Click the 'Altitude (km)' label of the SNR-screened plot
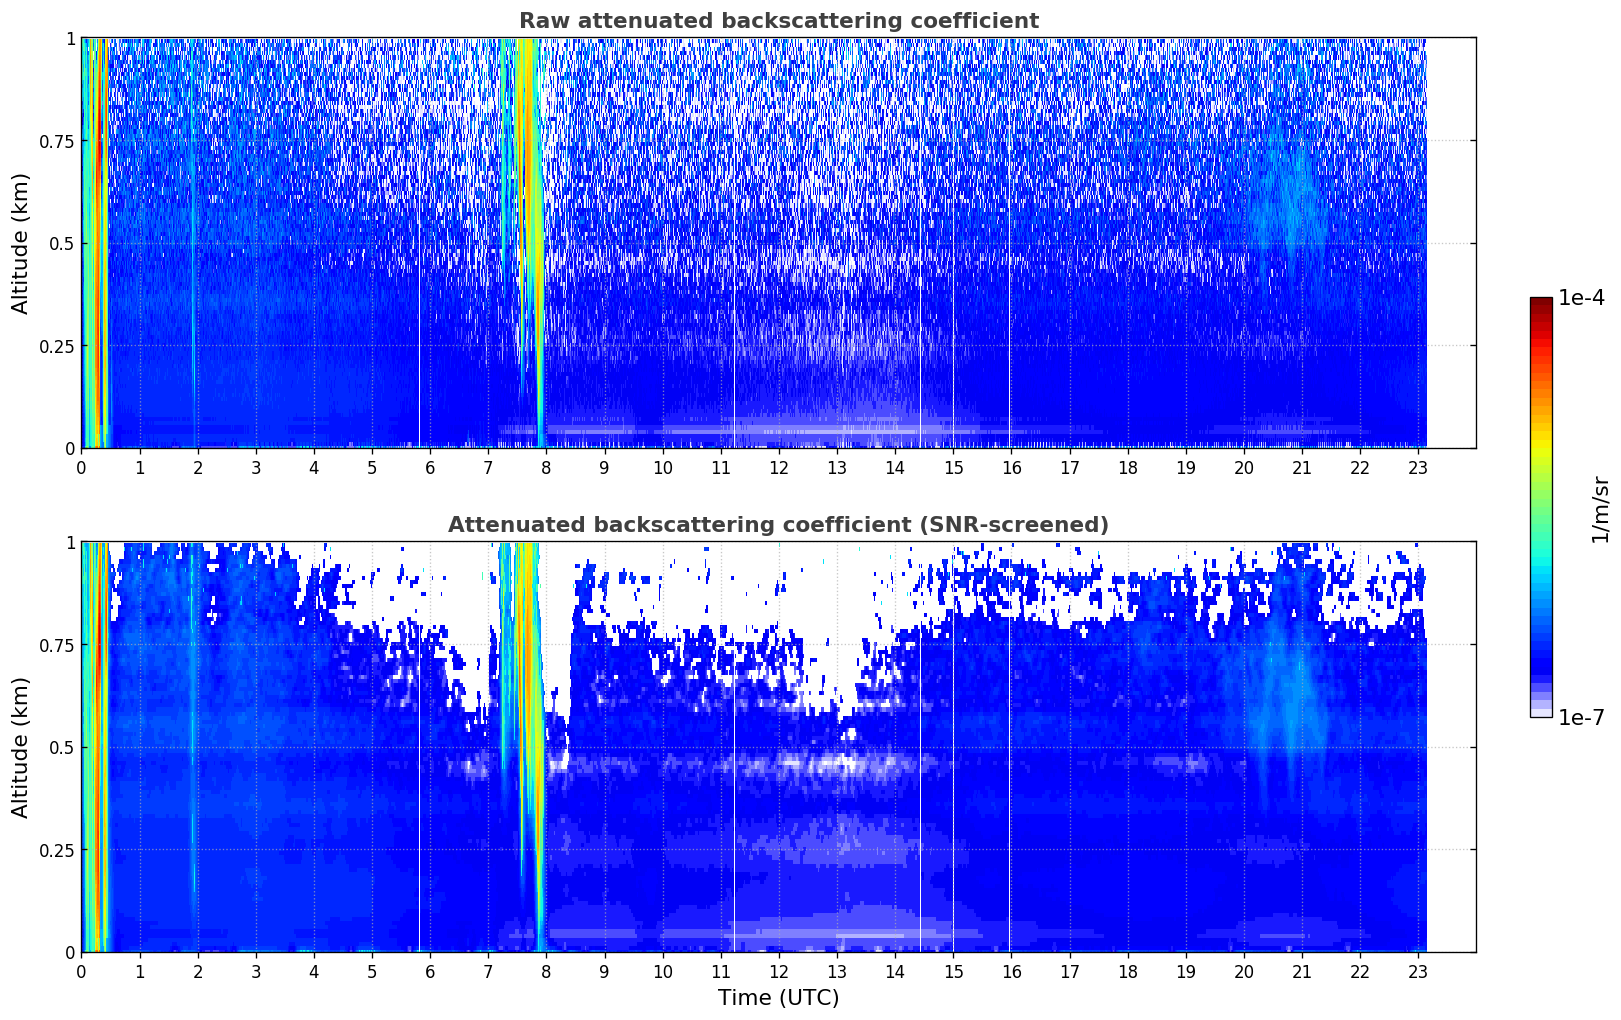 pyautogui.click(x=21, y=747)
